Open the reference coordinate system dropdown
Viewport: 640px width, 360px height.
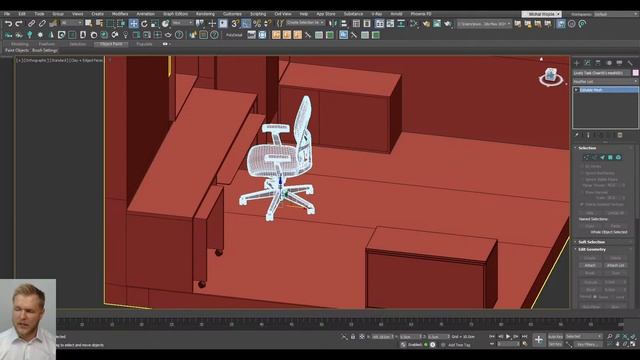pyautogui.click(x=182, y=23)
